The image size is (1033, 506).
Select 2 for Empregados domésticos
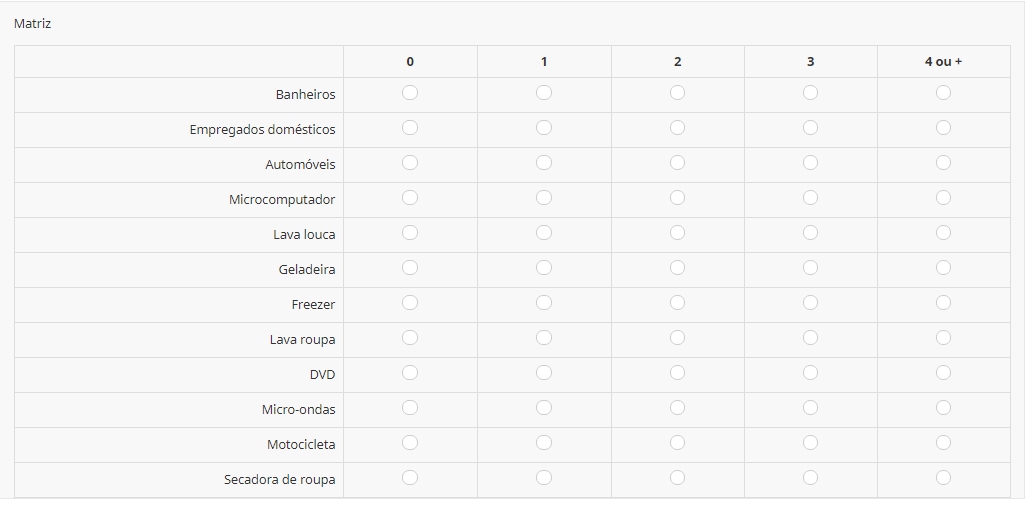click(677, 127)
